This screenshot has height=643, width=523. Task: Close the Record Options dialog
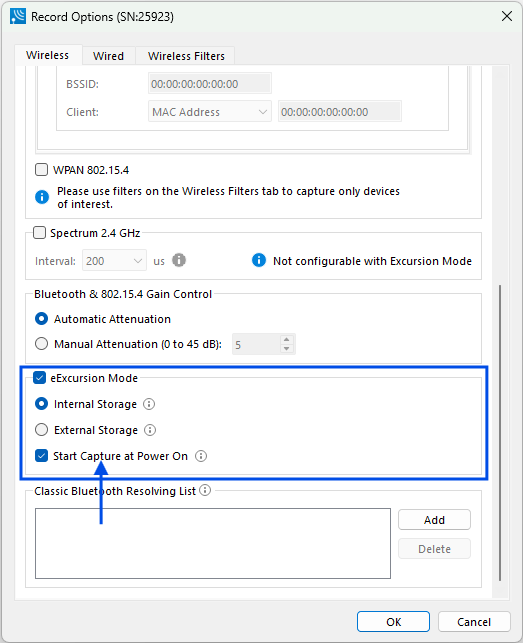pyautogui.click(x=507, y=16)
